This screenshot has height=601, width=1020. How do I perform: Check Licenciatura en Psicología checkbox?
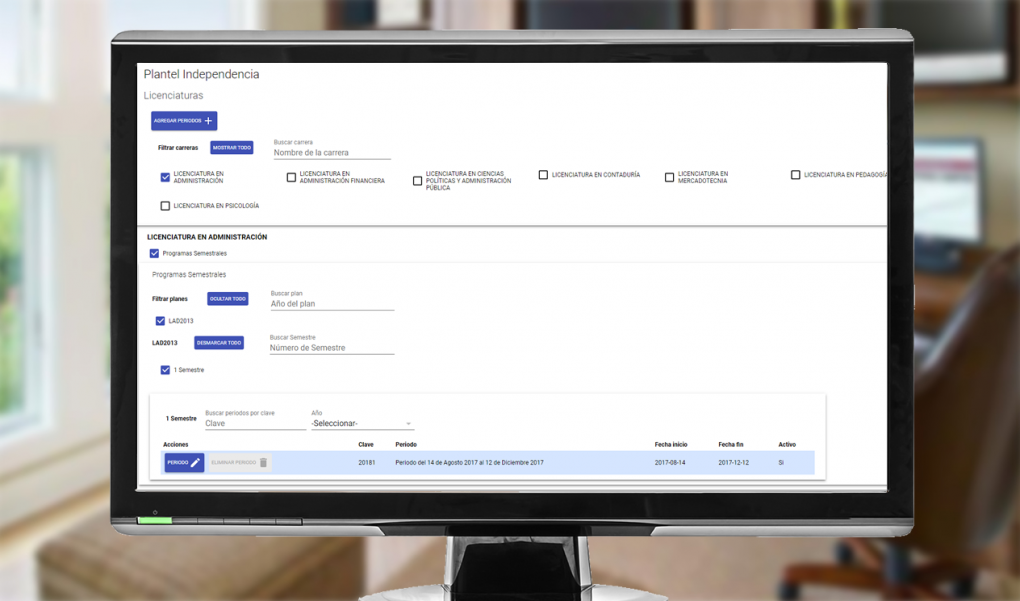(x=165, y=206)
